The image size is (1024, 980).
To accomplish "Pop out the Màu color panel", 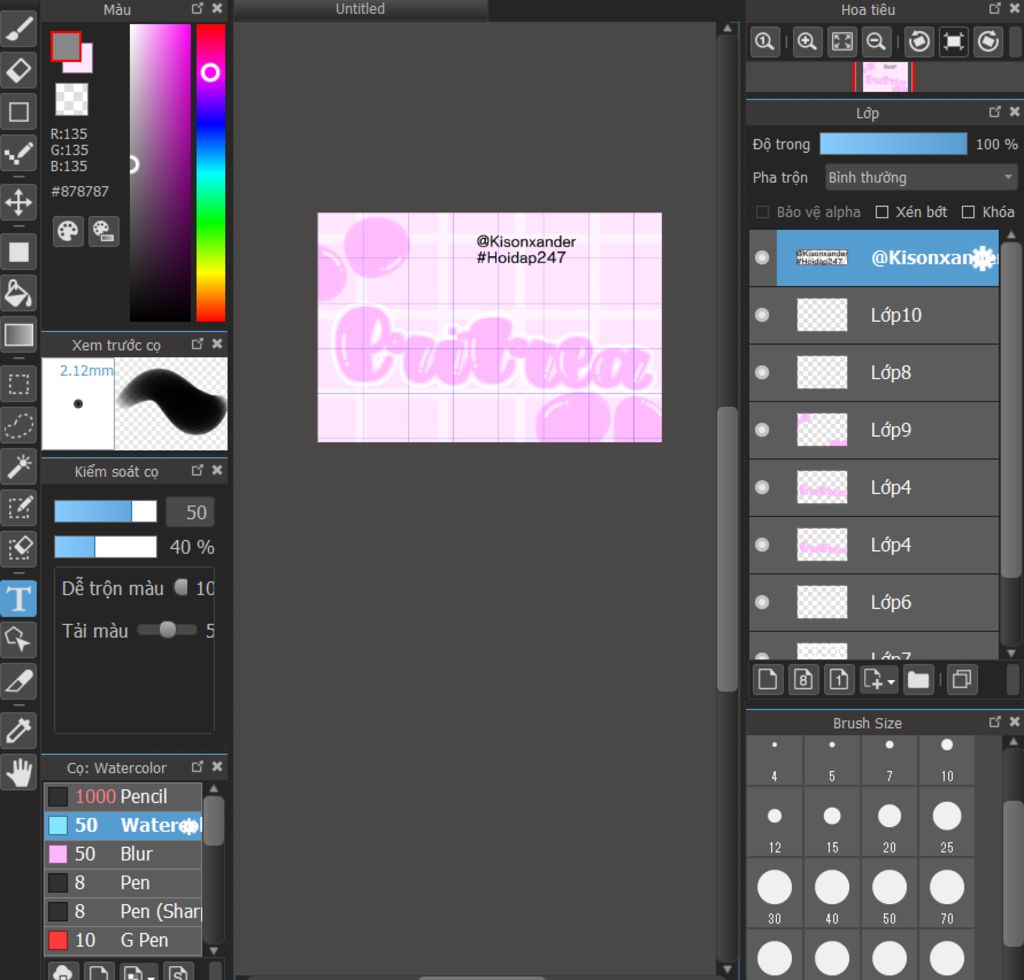I will [x=197, y=8].
